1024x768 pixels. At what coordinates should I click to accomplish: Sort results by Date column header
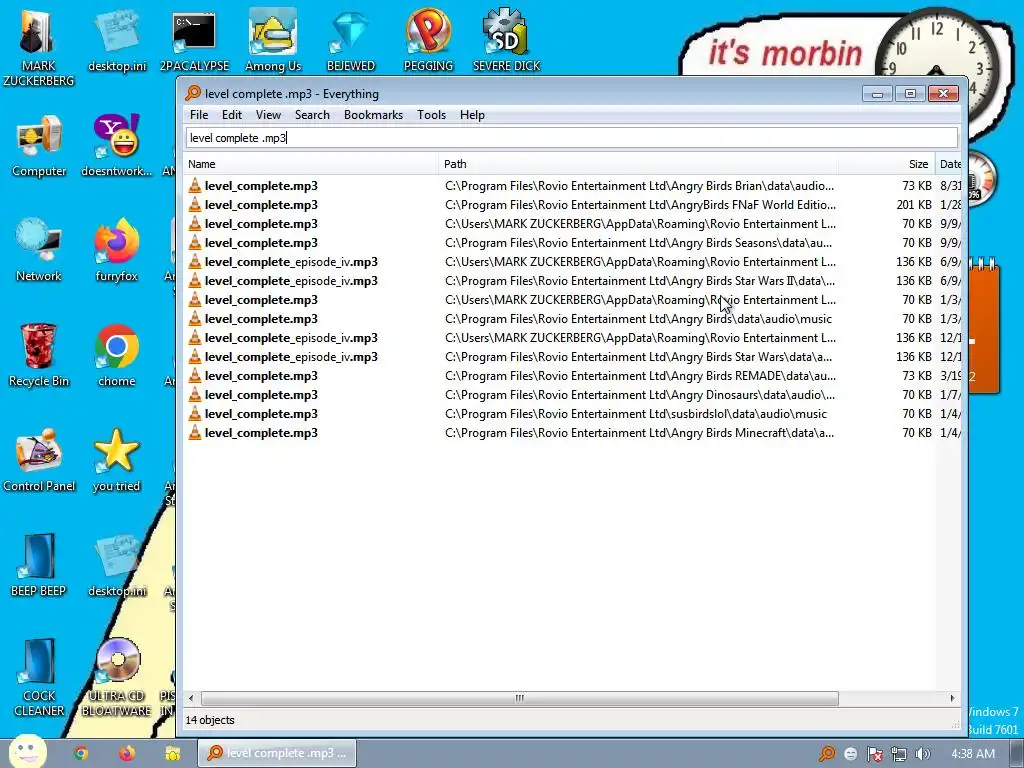click(949, 164)
